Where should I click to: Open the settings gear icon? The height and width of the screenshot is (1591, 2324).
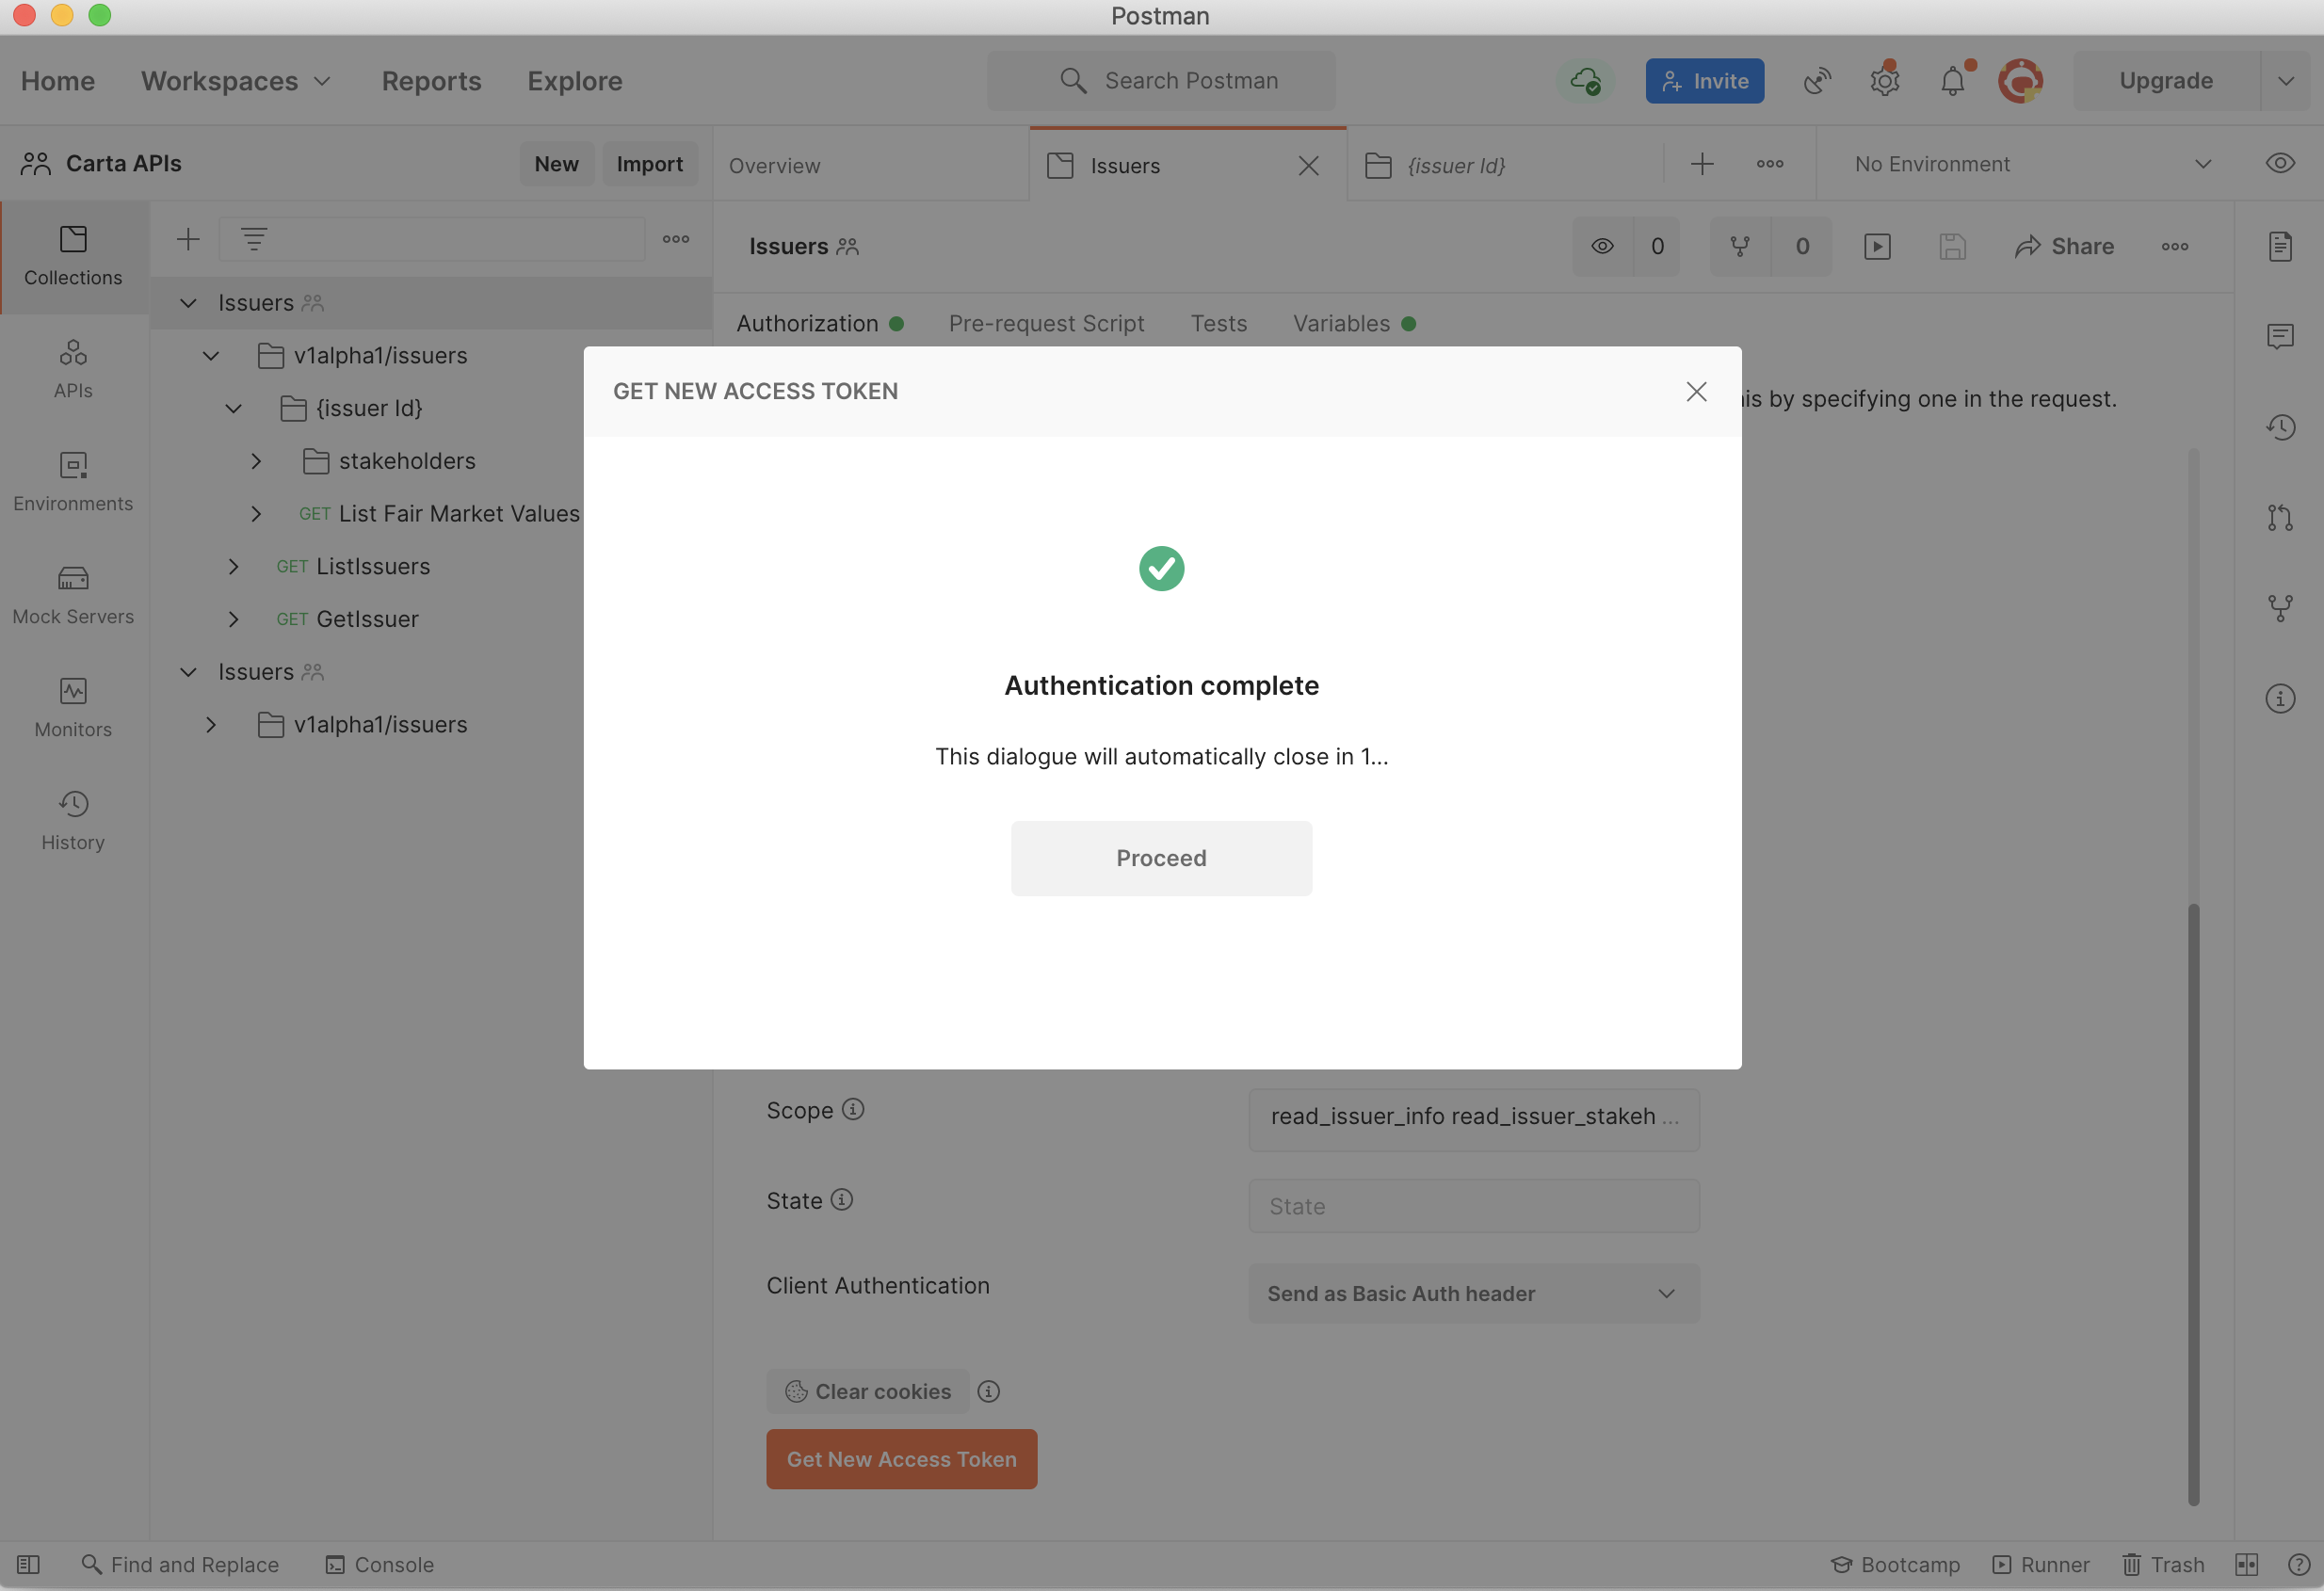point(1885,81)
